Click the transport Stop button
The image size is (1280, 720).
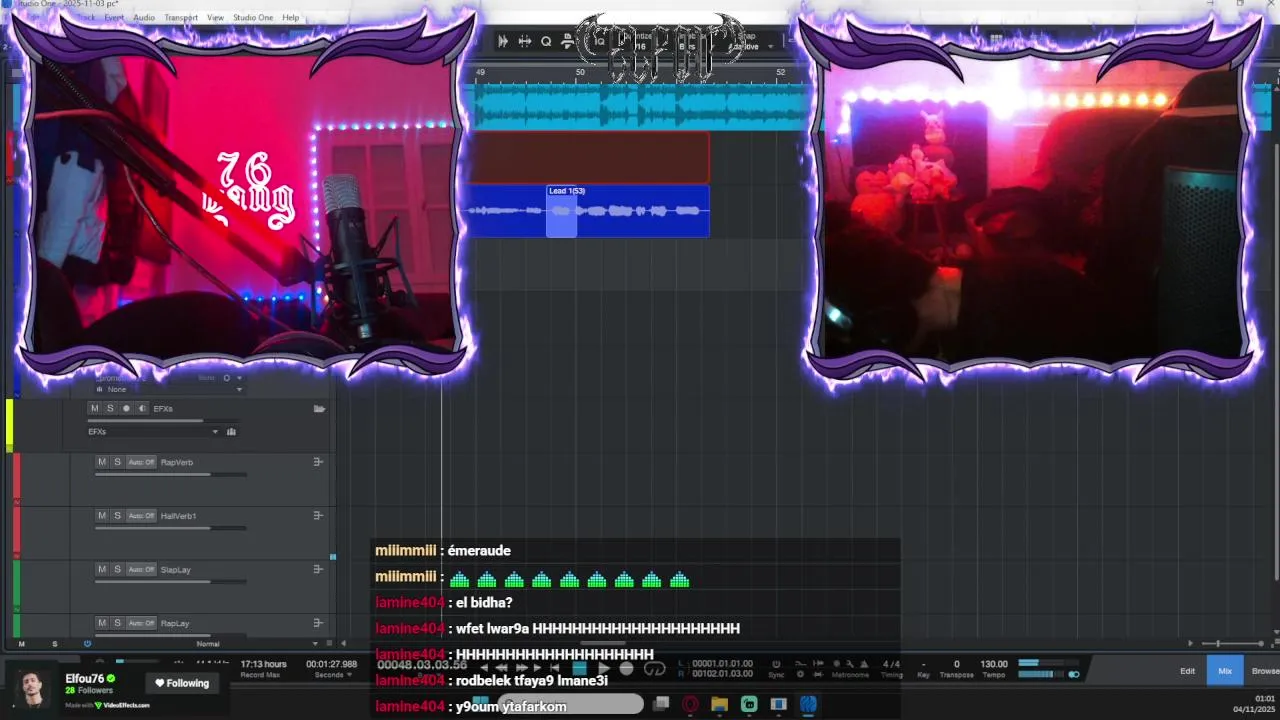(579, 668)
